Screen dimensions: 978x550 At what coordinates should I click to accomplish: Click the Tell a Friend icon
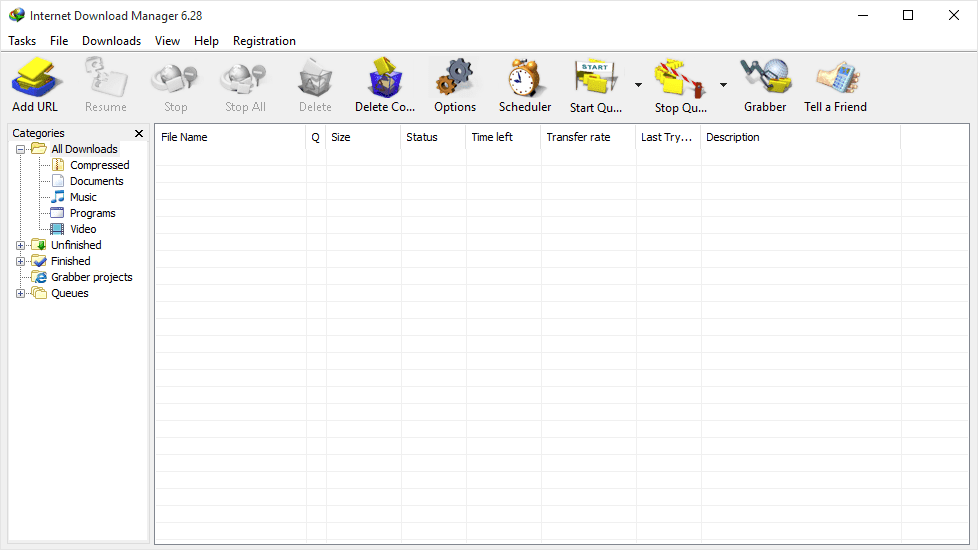(836, 78)
